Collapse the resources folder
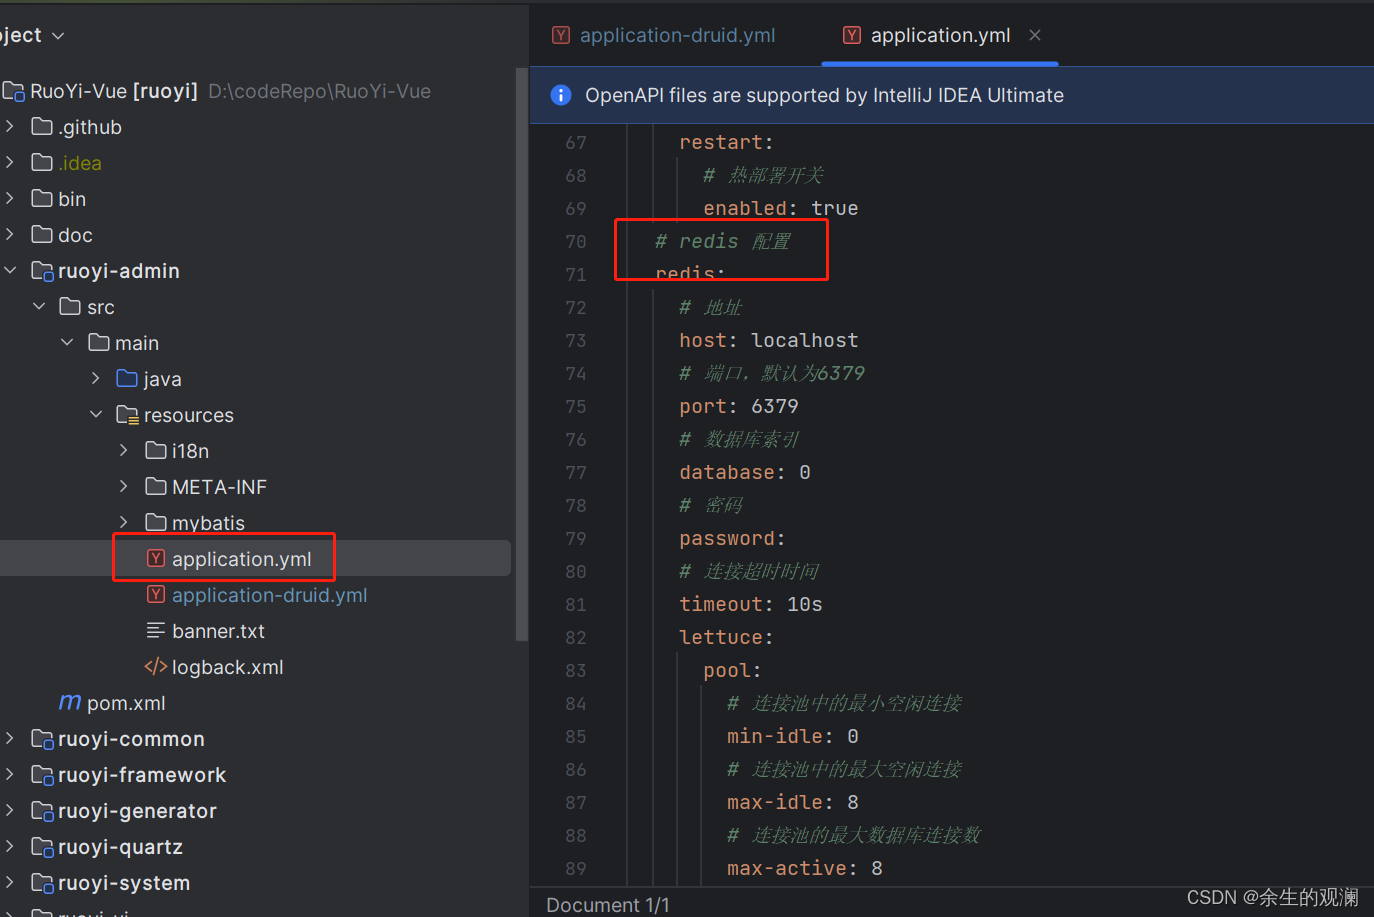This screenshot has width=1374, height=917. point(96,415)
